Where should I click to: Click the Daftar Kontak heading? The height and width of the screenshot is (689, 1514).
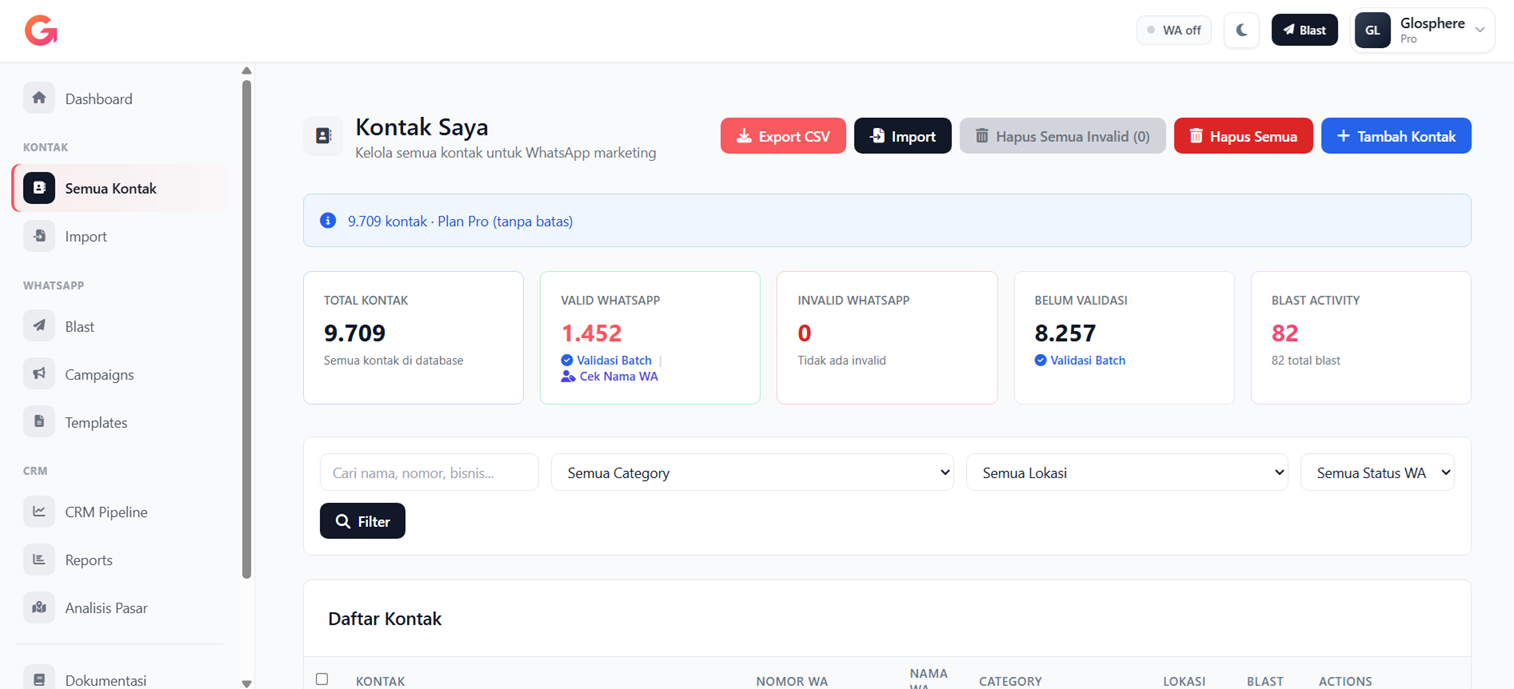pos(385,619)
